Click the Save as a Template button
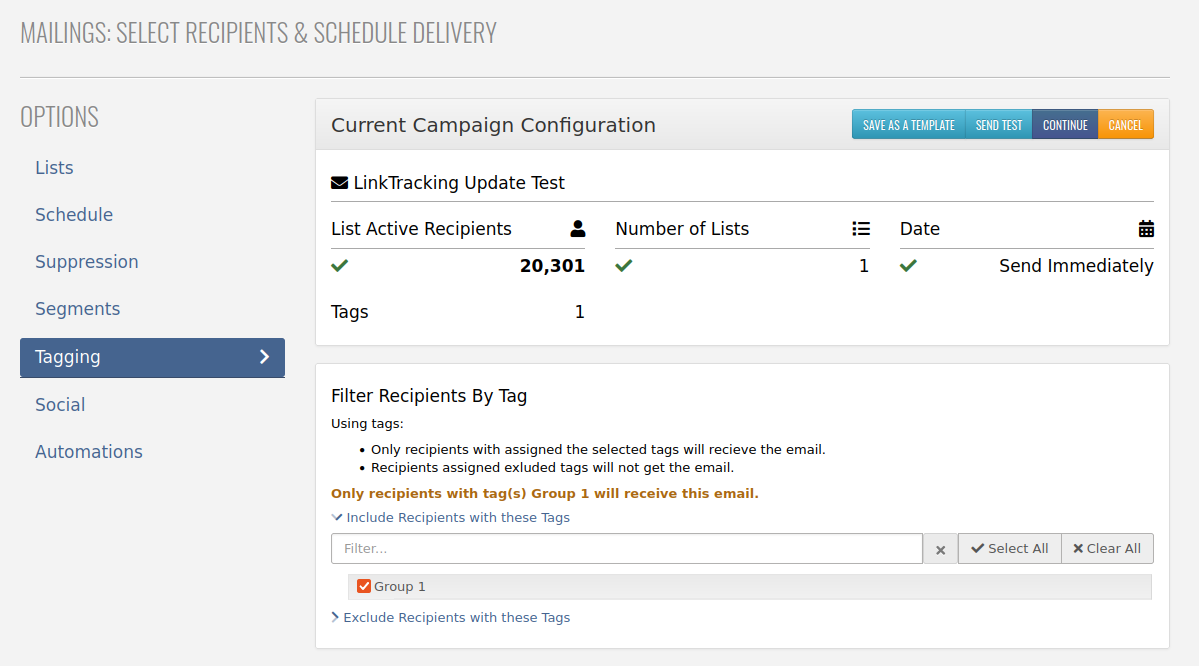Viewport: 1199px width, 666px height. [x=908, y=125]
